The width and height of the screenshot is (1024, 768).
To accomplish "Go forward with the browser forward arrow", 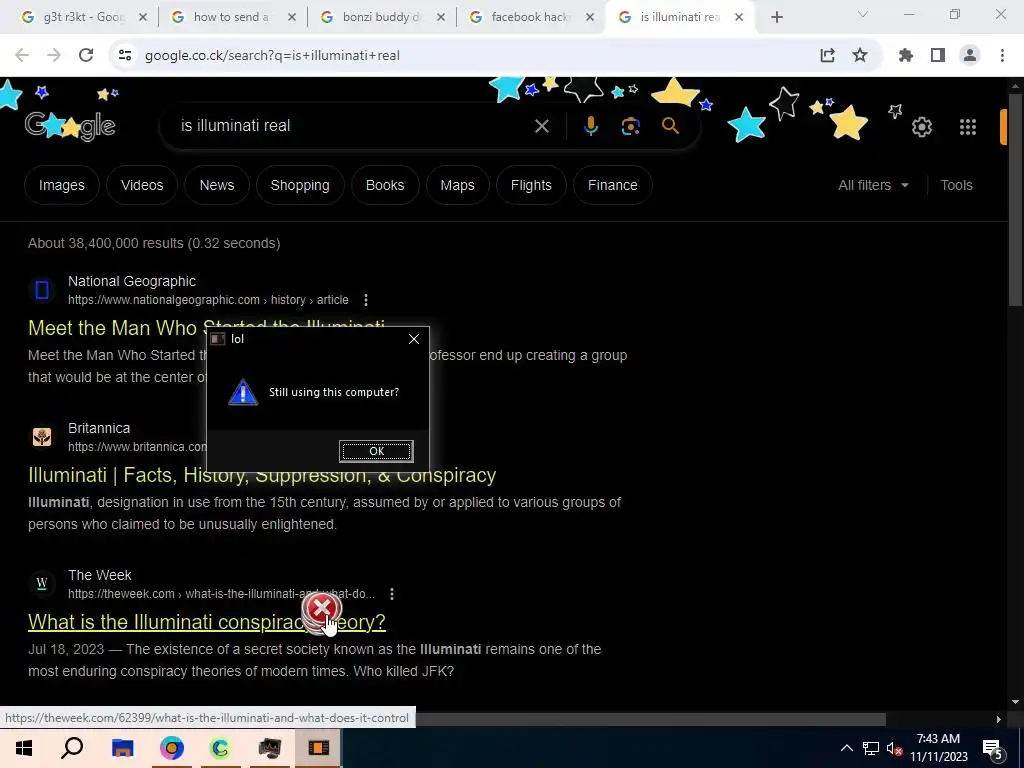I will 54,56.
